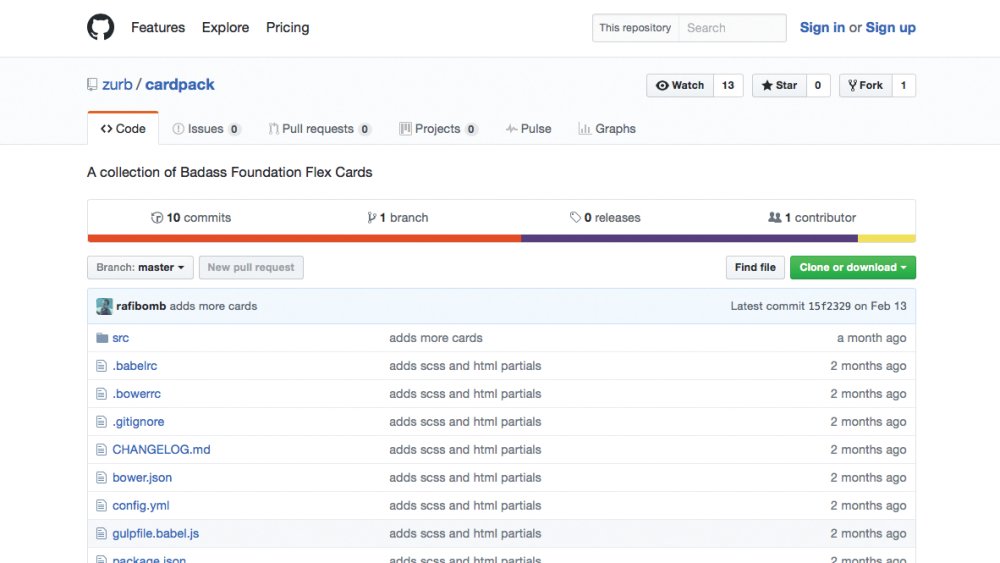Screen dimensions: 1000x563
Task: Open the zurb owner link
Action: tap(117, 85)
